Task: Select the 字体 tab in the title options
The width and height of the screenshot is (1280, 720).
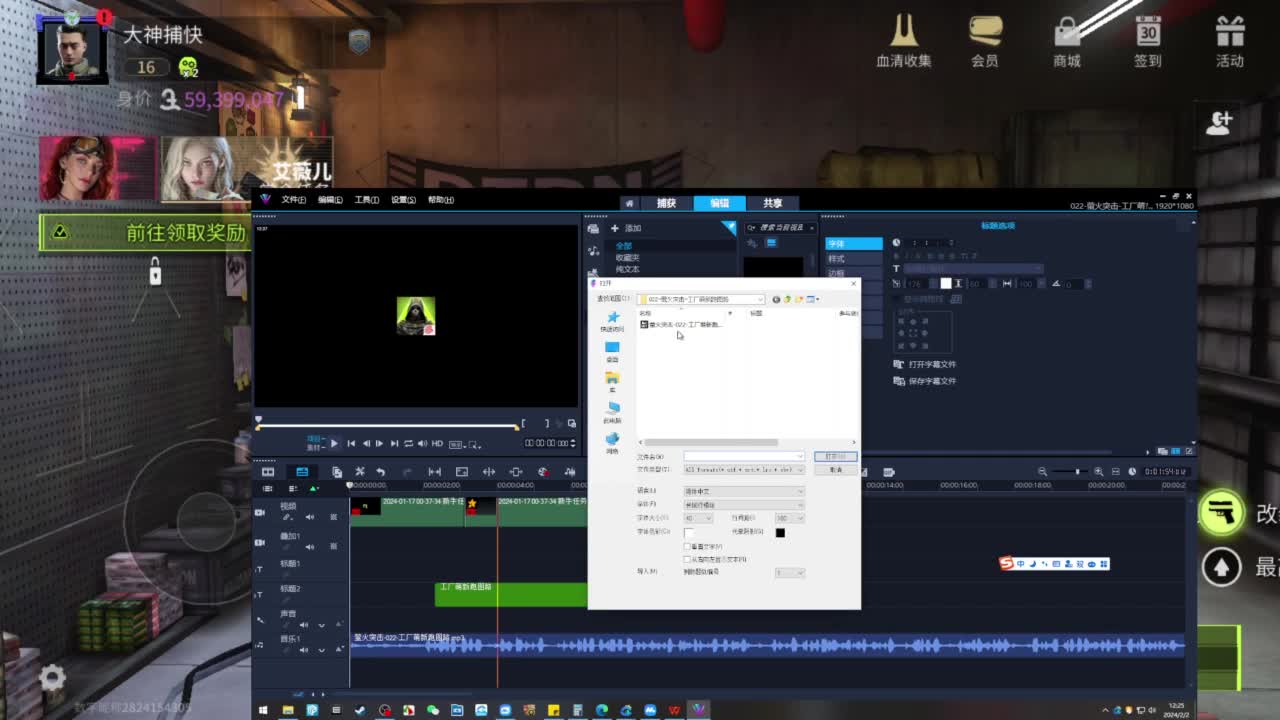Action: 853,243
